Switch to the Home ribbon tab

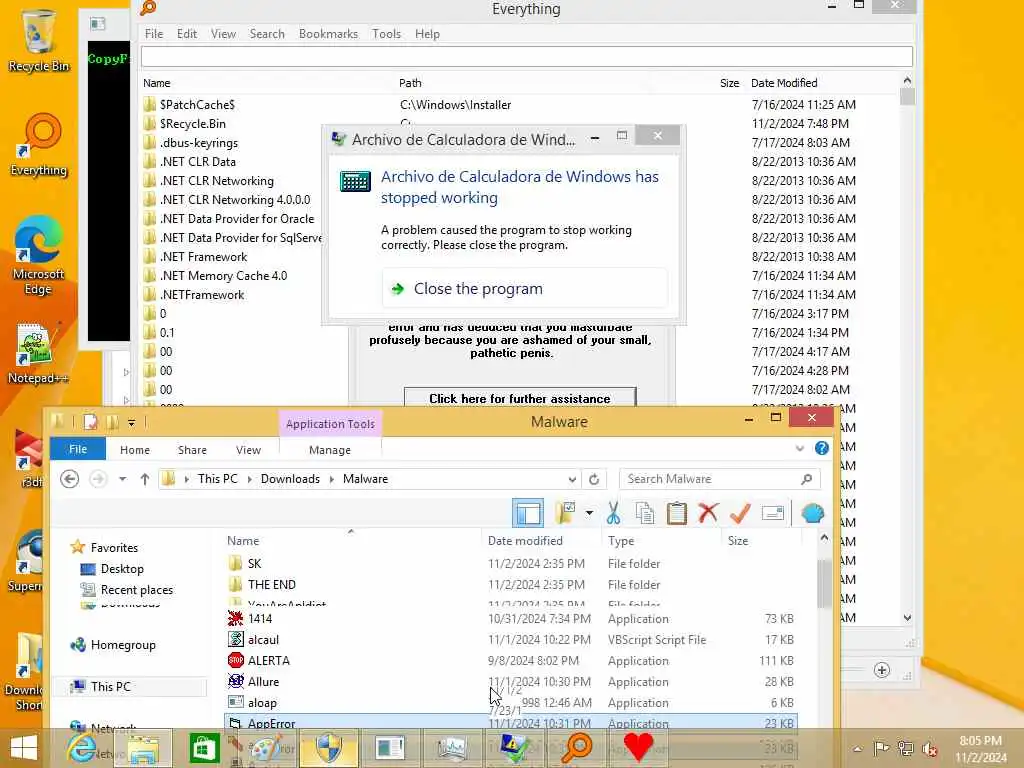pyautogui.click(x=135, y=450)
